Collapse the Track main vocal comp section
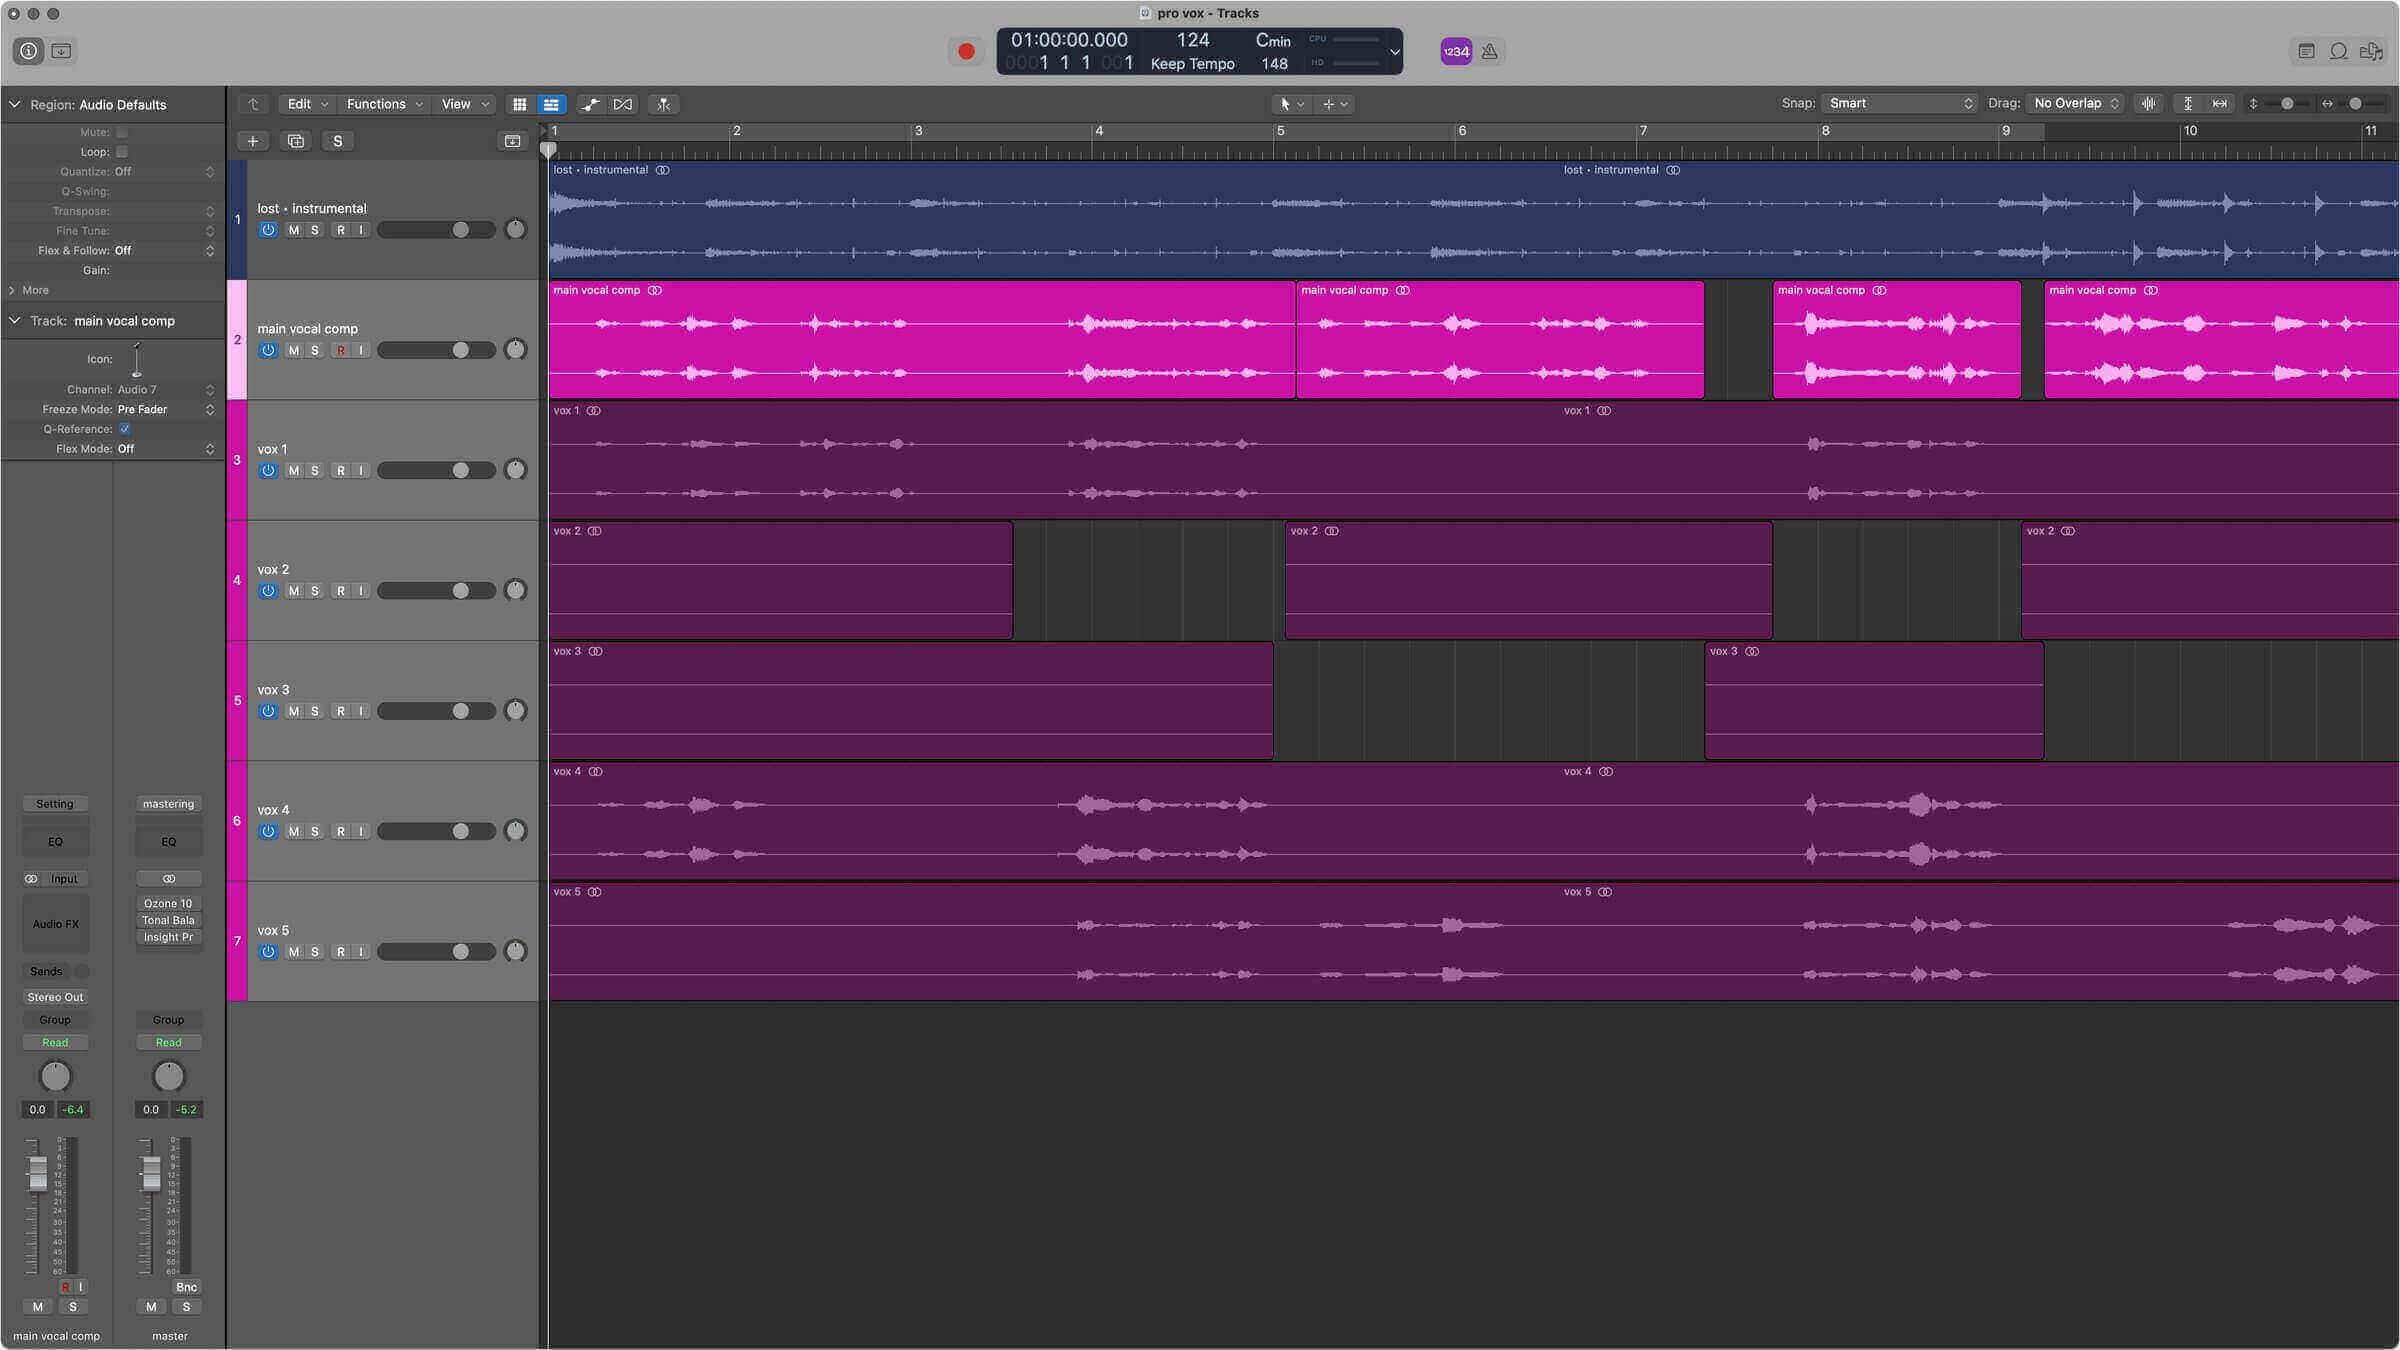 14,321
